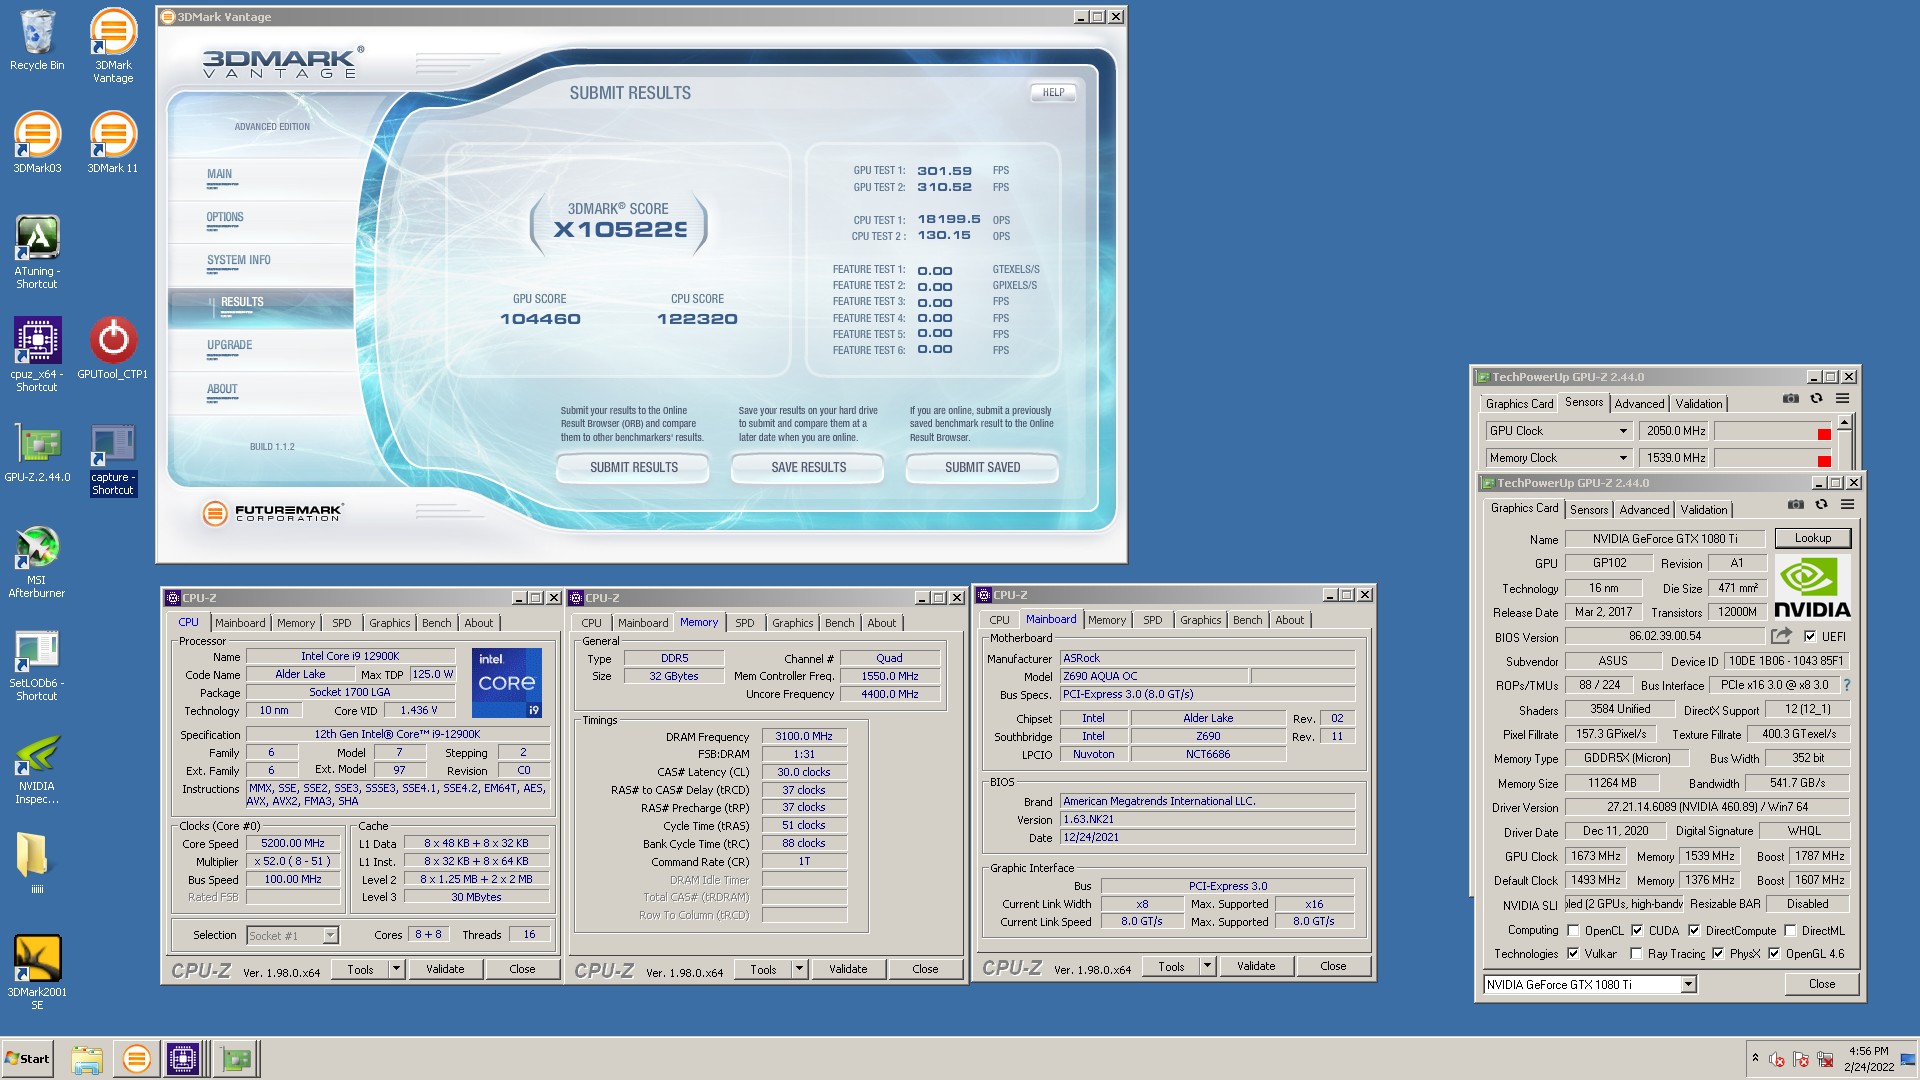Open the System Info section in 3DMark Vantage
Image resolution: width=1920 pixels, height=1080 pixels.
[239, 260]
